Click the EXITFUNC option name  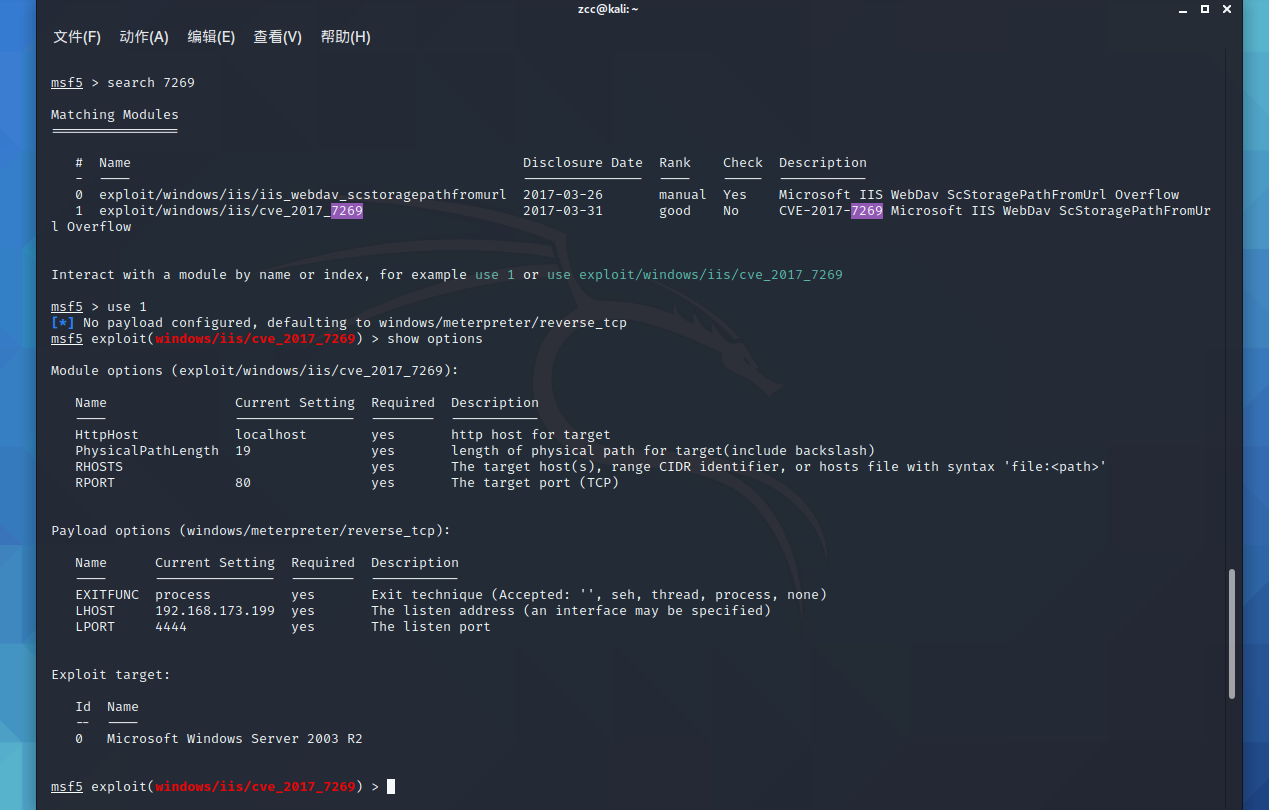coord(107,595)
